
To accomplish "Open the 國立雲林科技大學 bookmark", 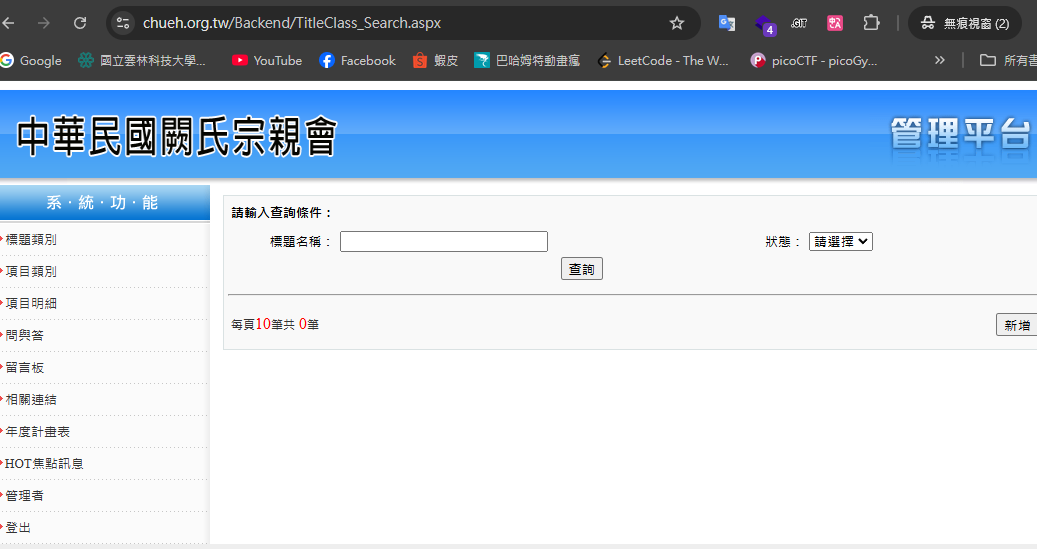I will tap(142, 60).
